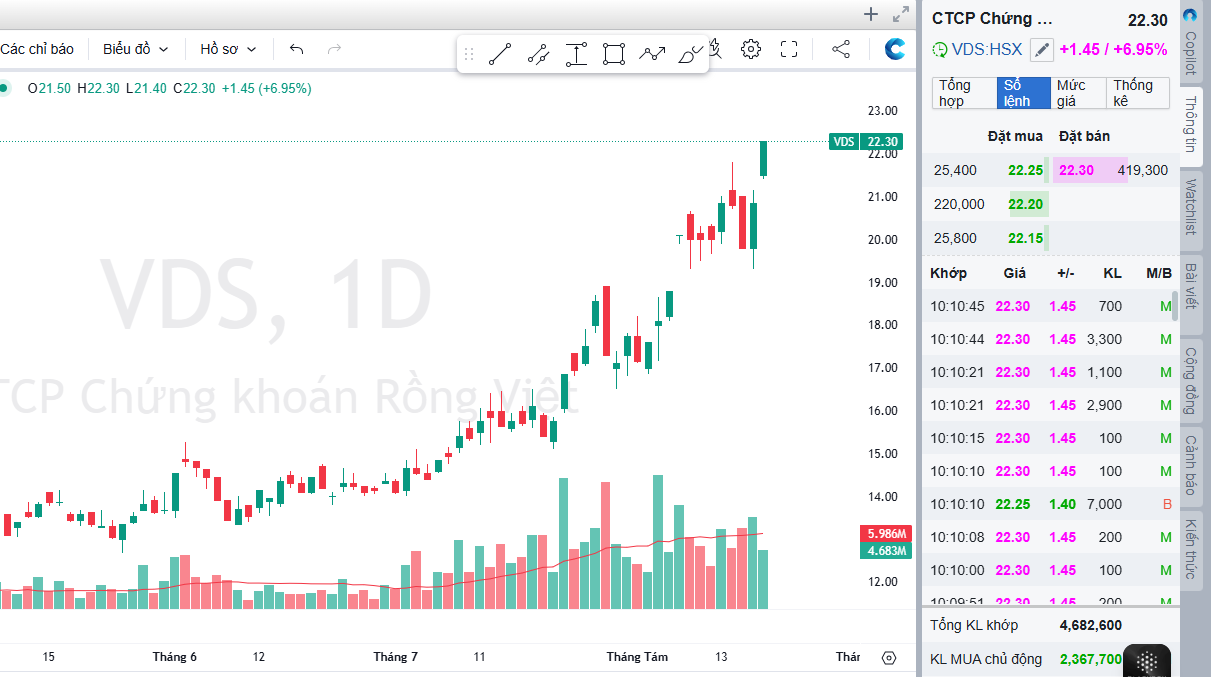This screenshot has width=1211, height=677.
Task: Select the polyline path drawing tool
Action: 652,55
